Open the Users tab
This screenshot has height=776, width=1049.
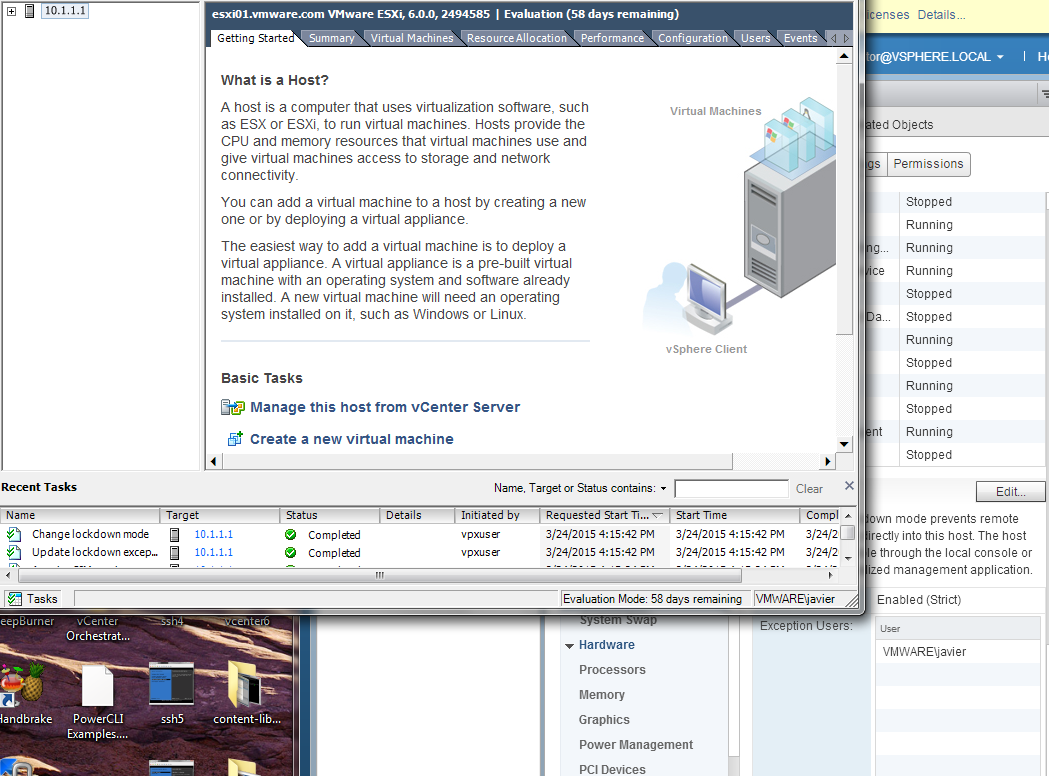pyautogui.click(x=755, y=38)
